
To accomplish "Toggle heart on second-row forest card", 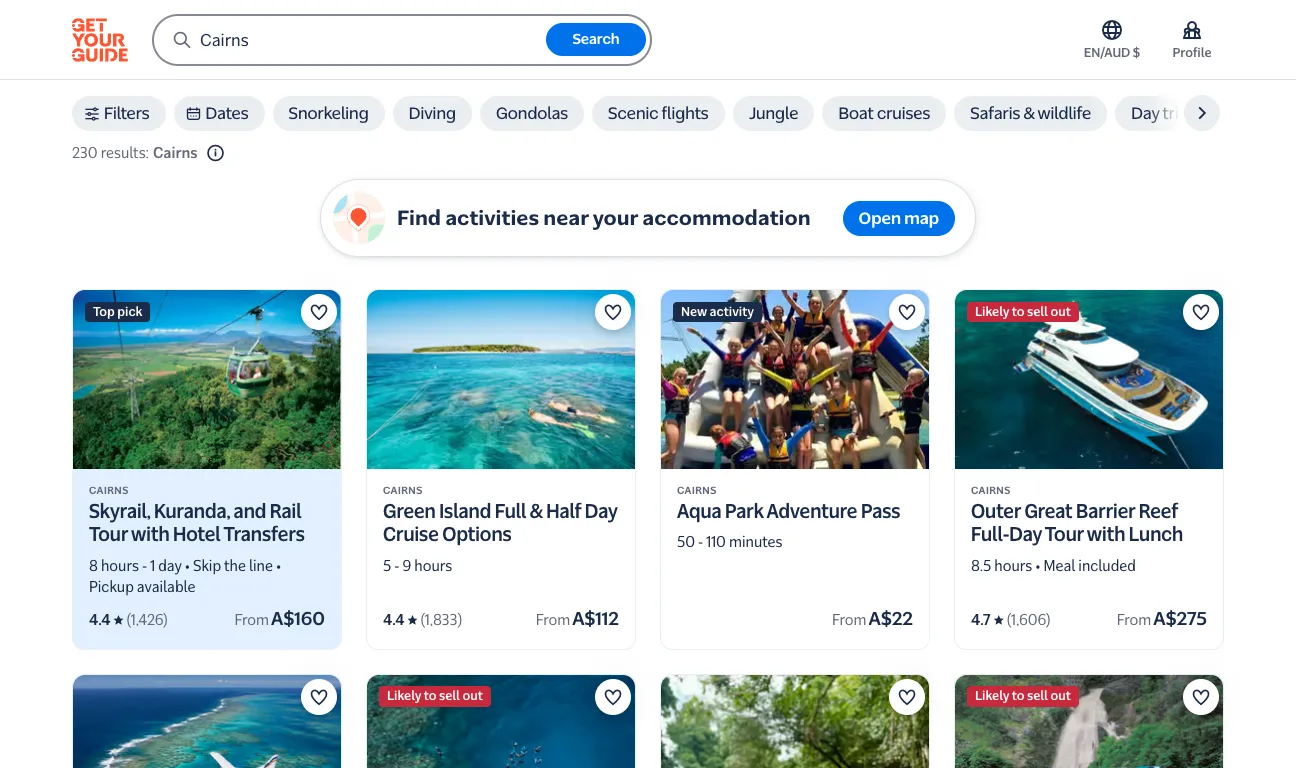I will pyautogui.click(x=907, y=697).
